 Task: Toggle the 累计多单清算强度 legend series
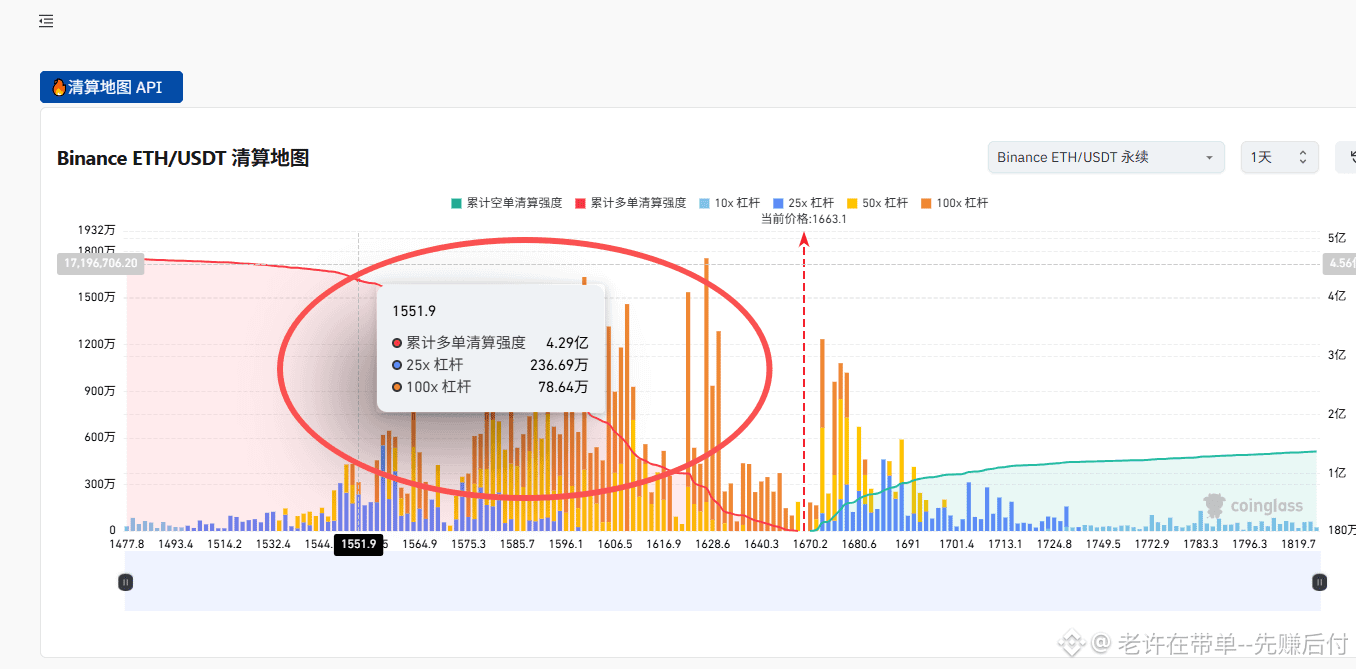pos(631,203)
